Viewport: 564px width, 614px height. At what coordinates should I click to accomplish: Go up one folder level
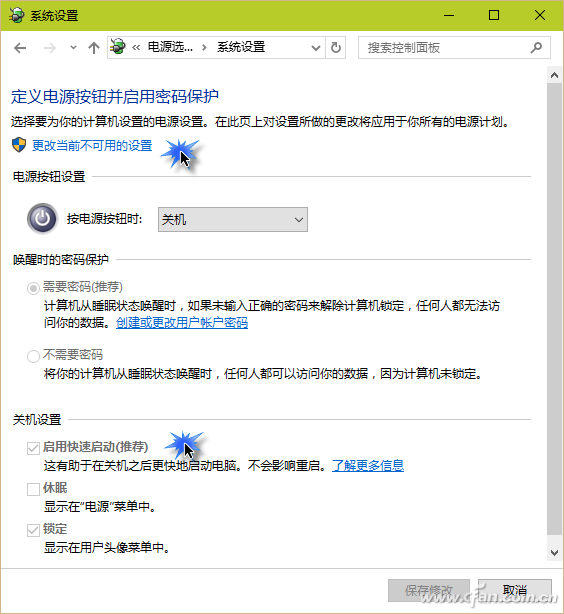[x=94, y=48]
